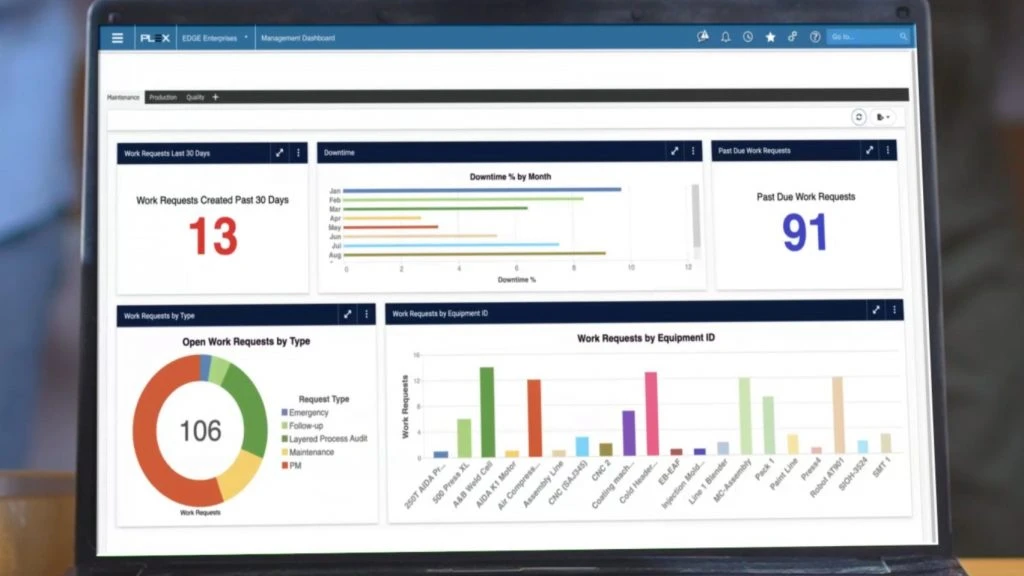Switch to the Quality tab
The width and height of the screenshot is (1024, 576).
pos(193,97)
